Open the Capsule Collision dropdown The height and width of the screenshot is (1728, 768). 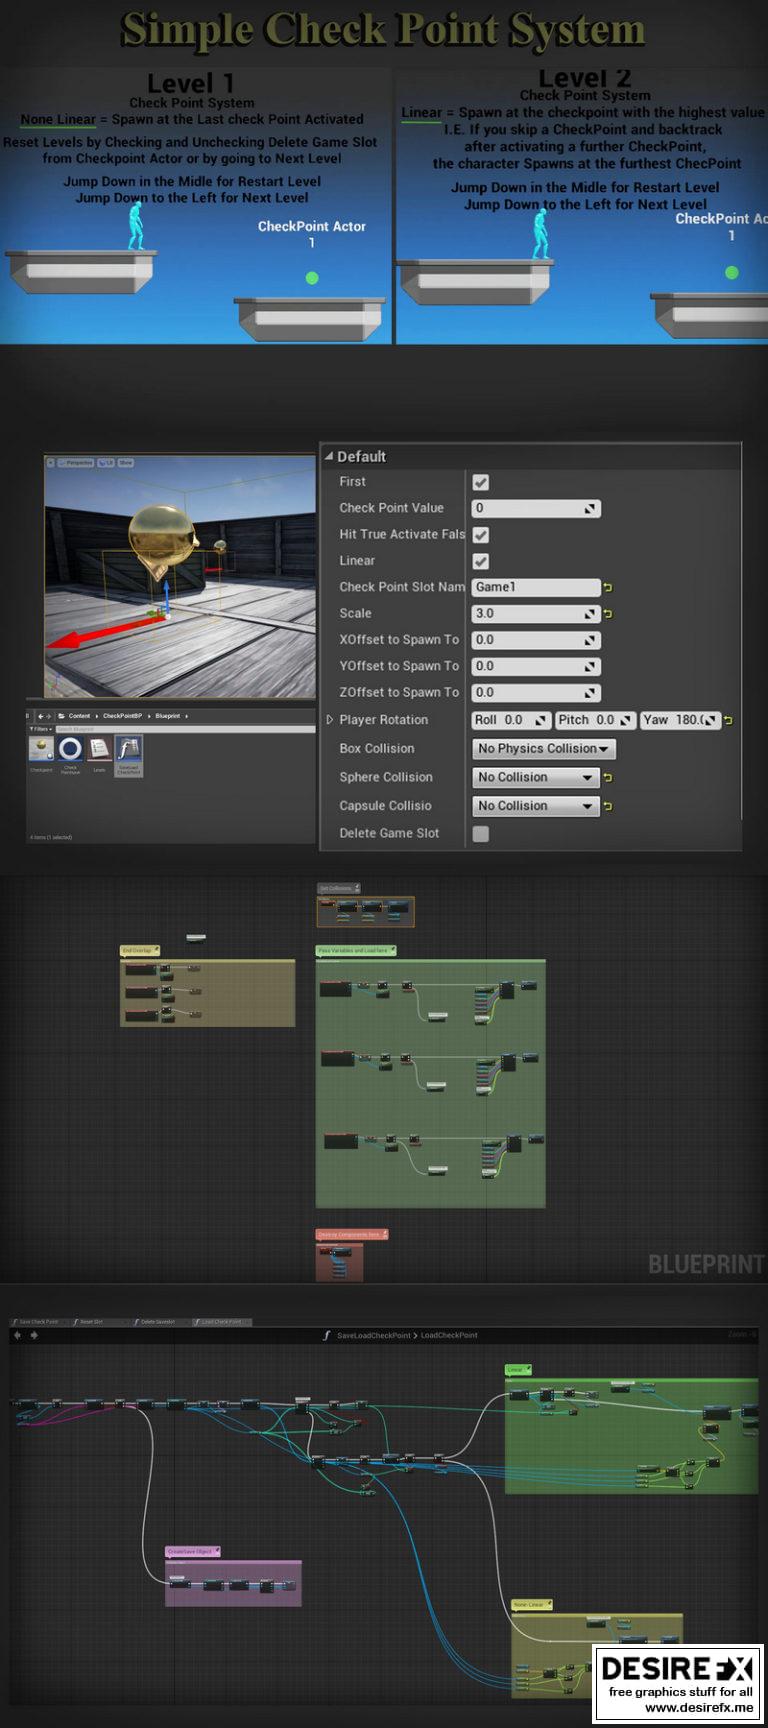click(535, 805)
